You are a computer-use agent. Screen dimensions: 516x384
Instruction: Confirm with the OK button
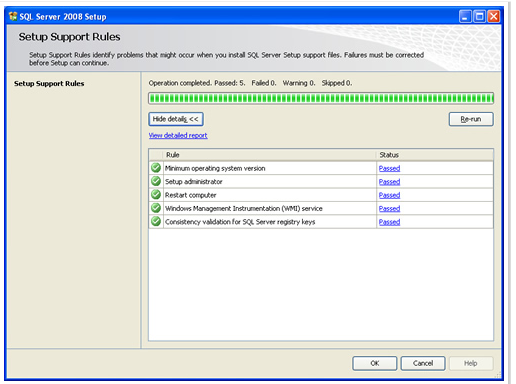coord(375,363)
